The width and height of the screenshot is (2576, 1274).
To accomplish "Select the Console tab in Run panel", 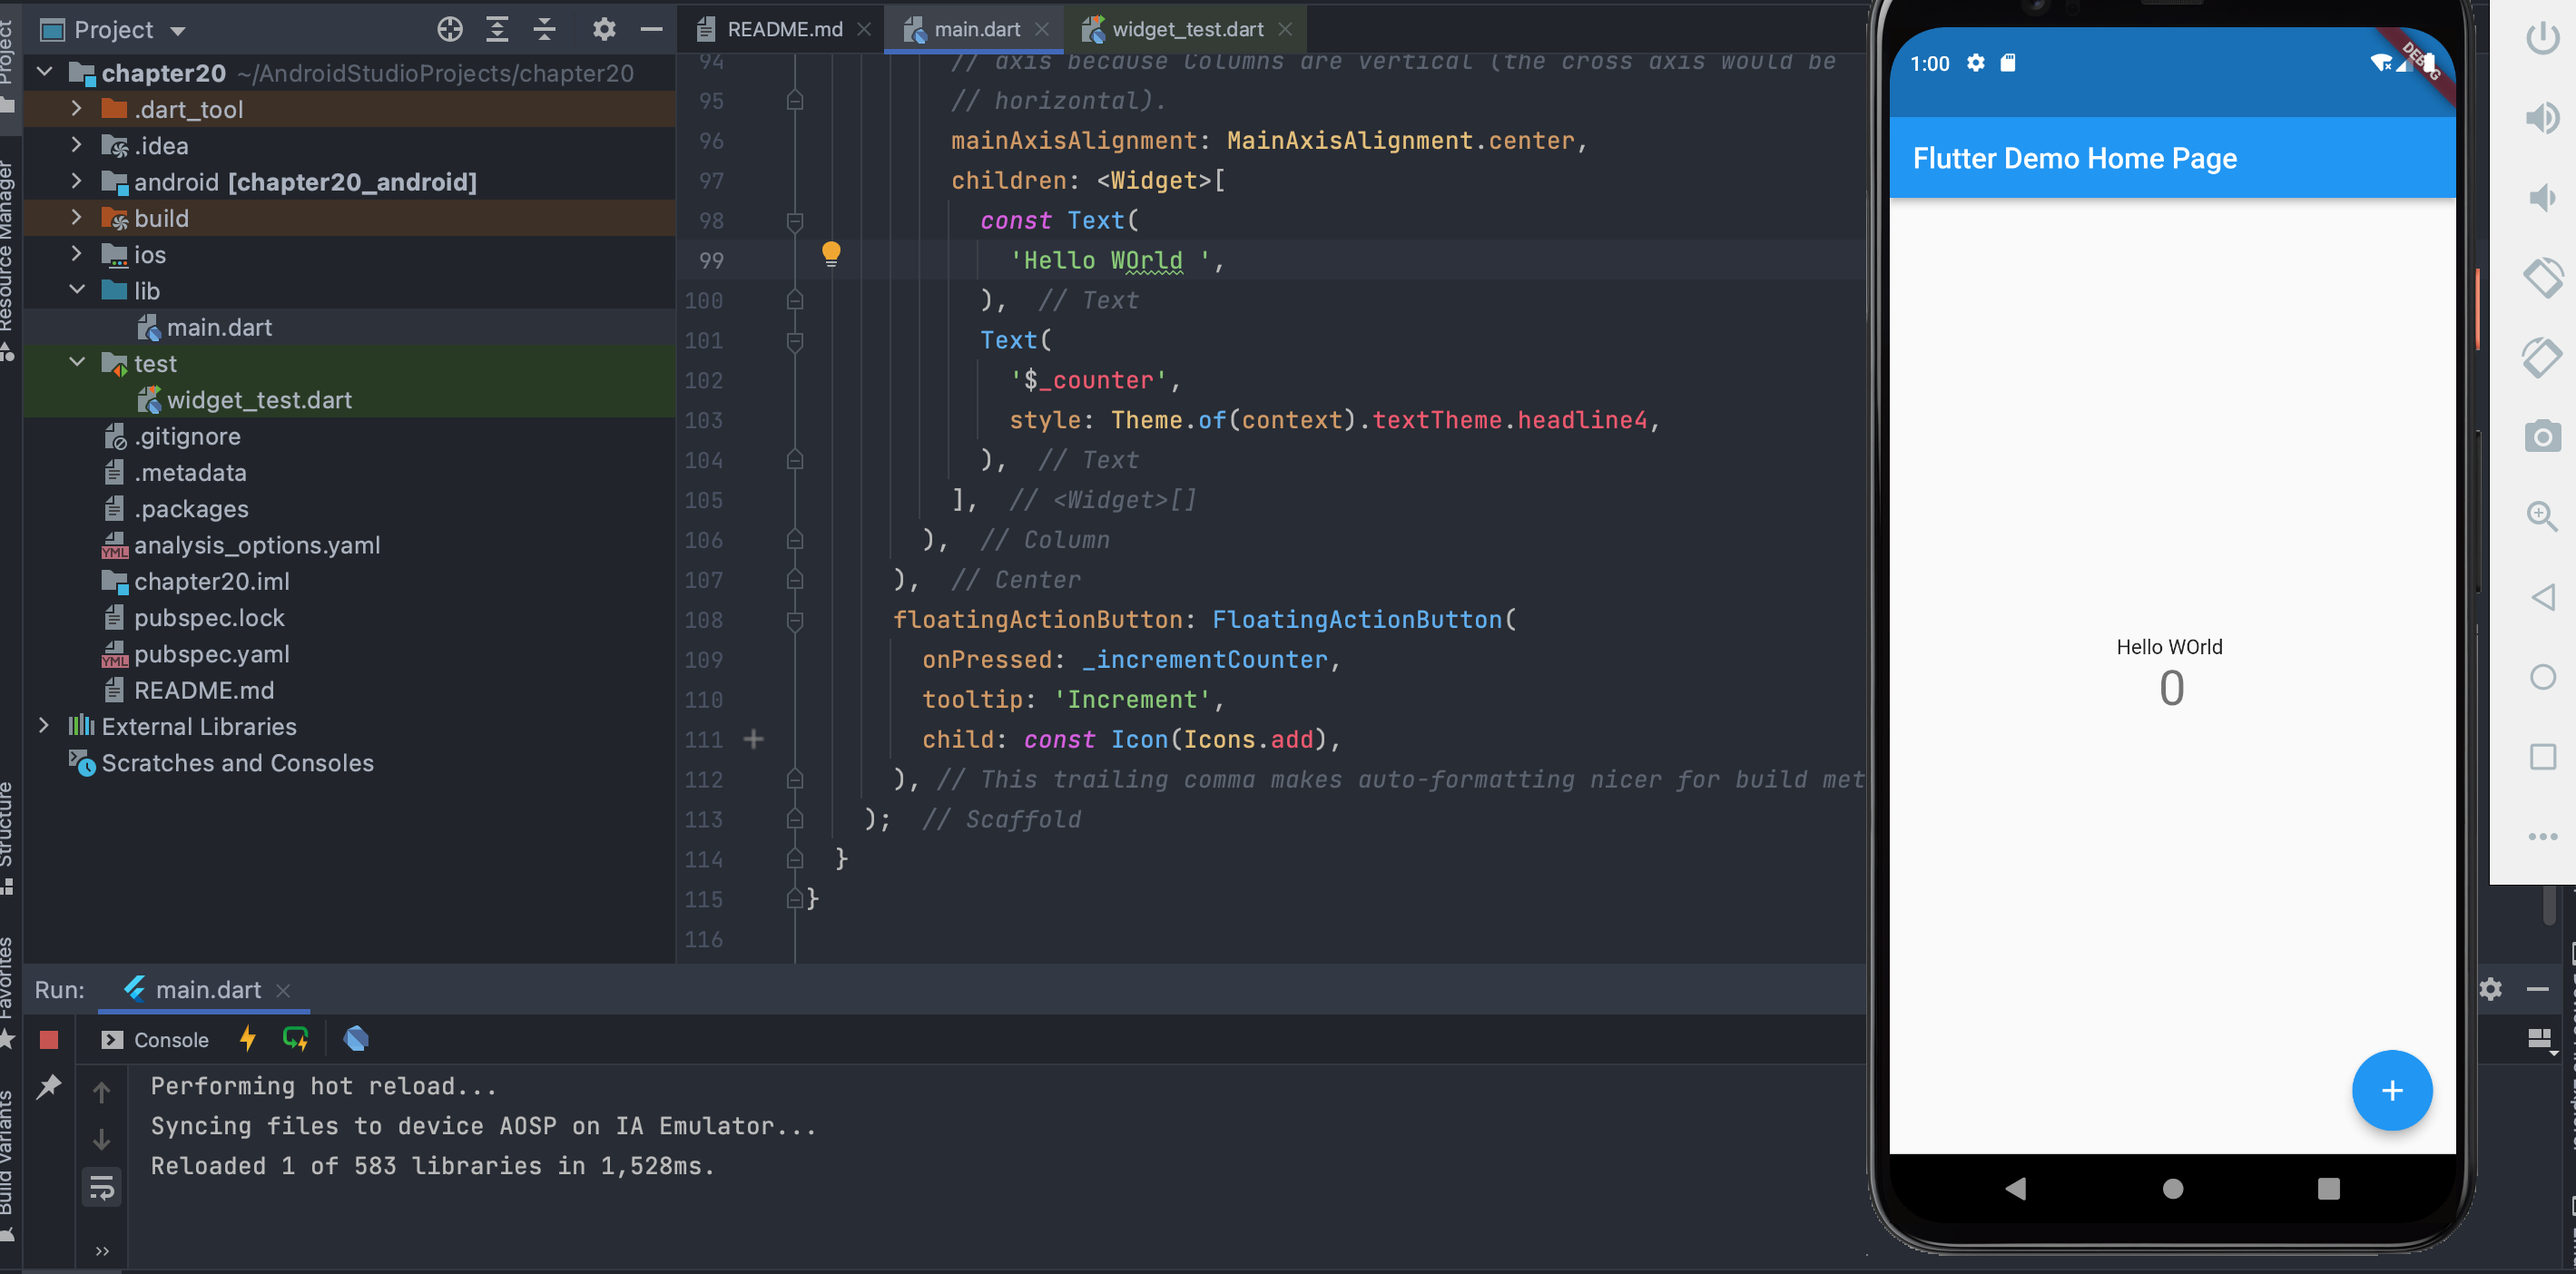I will 155,1040.
